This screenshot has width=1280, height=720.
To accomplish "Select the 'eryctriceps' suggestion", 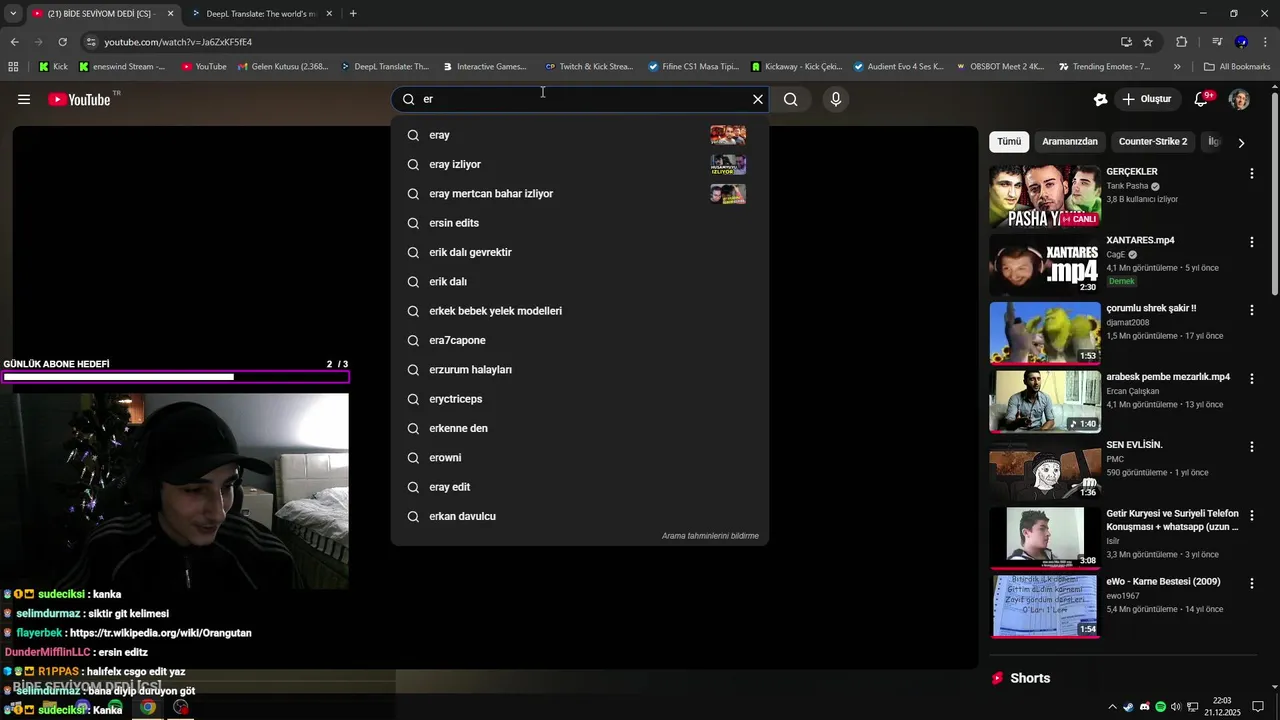I will [580, 399].
